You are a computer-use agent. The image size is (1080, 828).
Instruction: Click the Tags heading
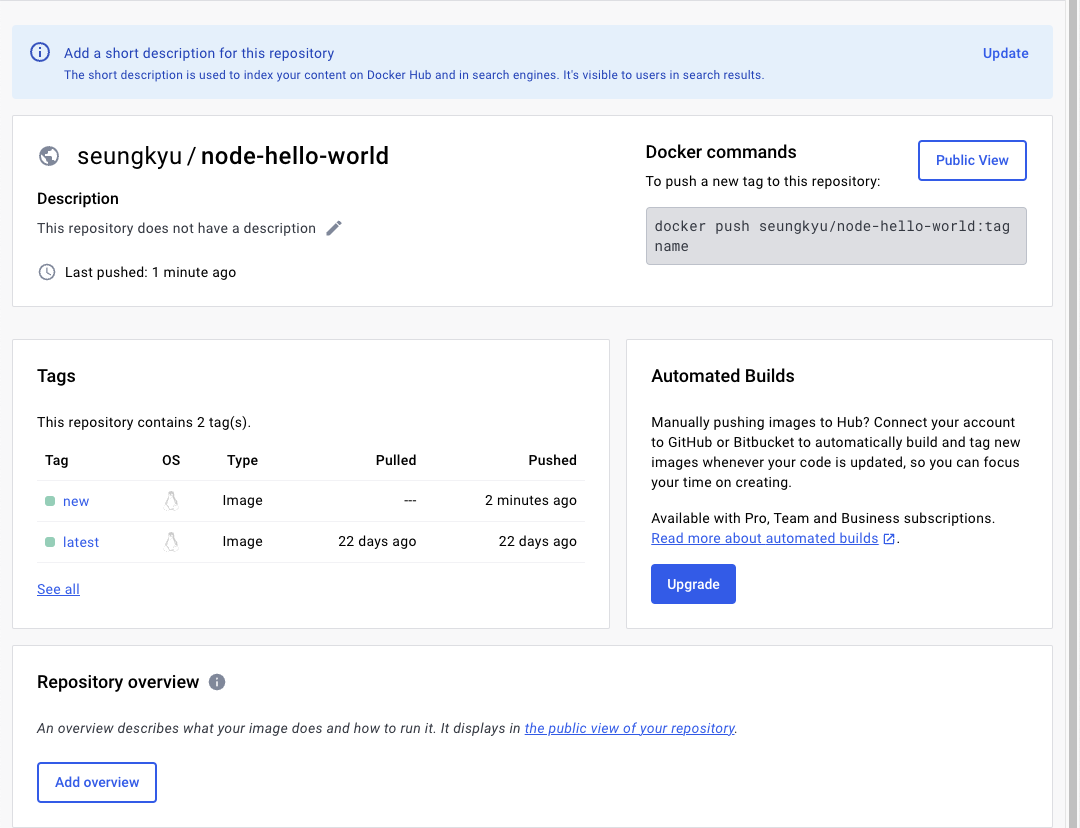[x=56, y=376]
